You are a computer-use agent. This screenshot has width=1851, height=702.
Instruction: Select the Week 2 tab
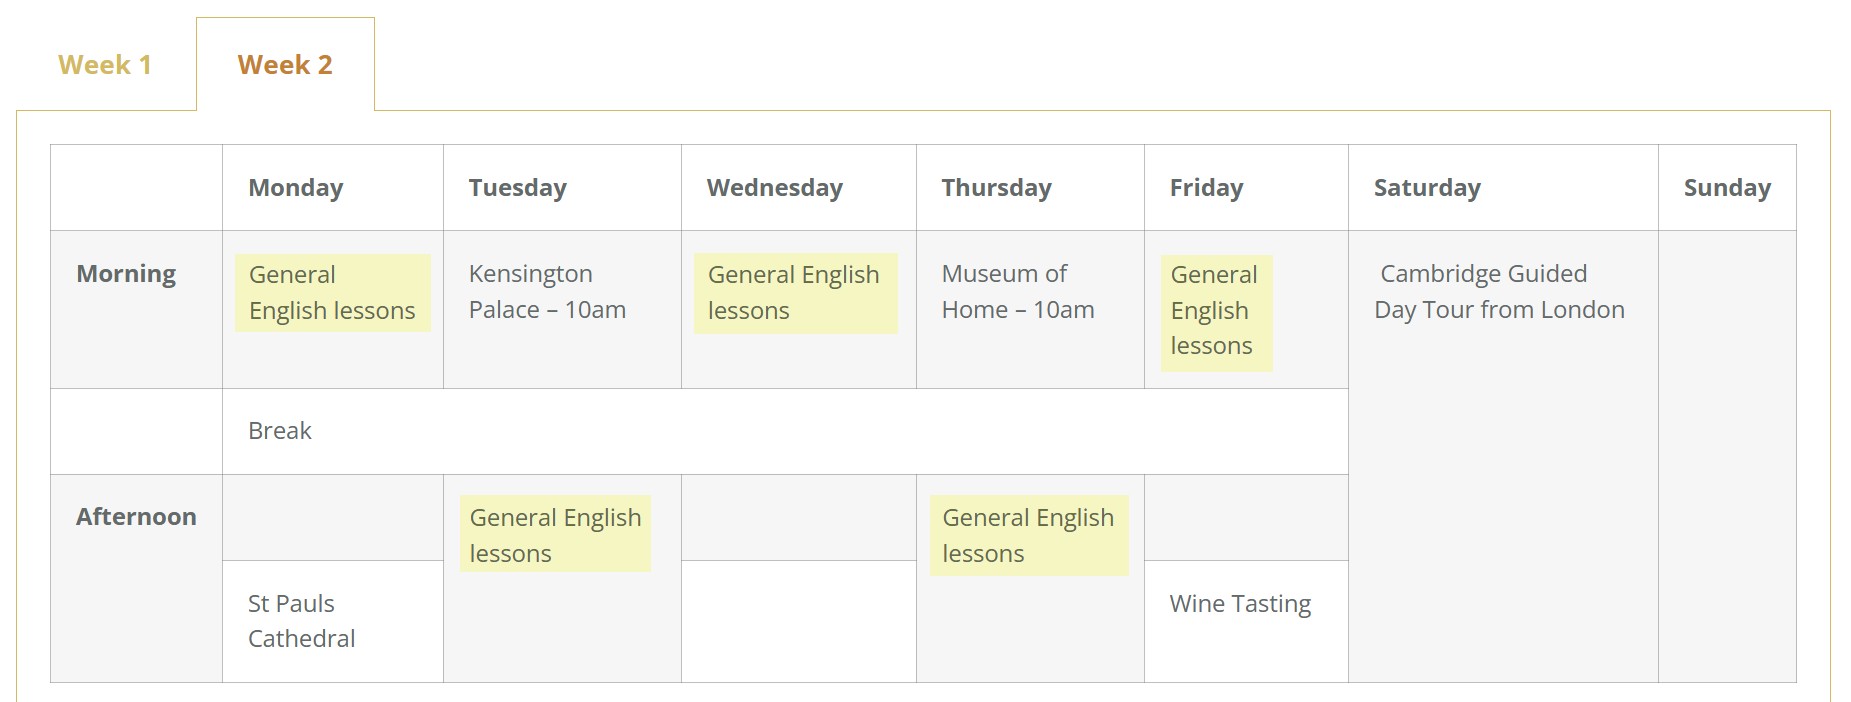(285, 65)
